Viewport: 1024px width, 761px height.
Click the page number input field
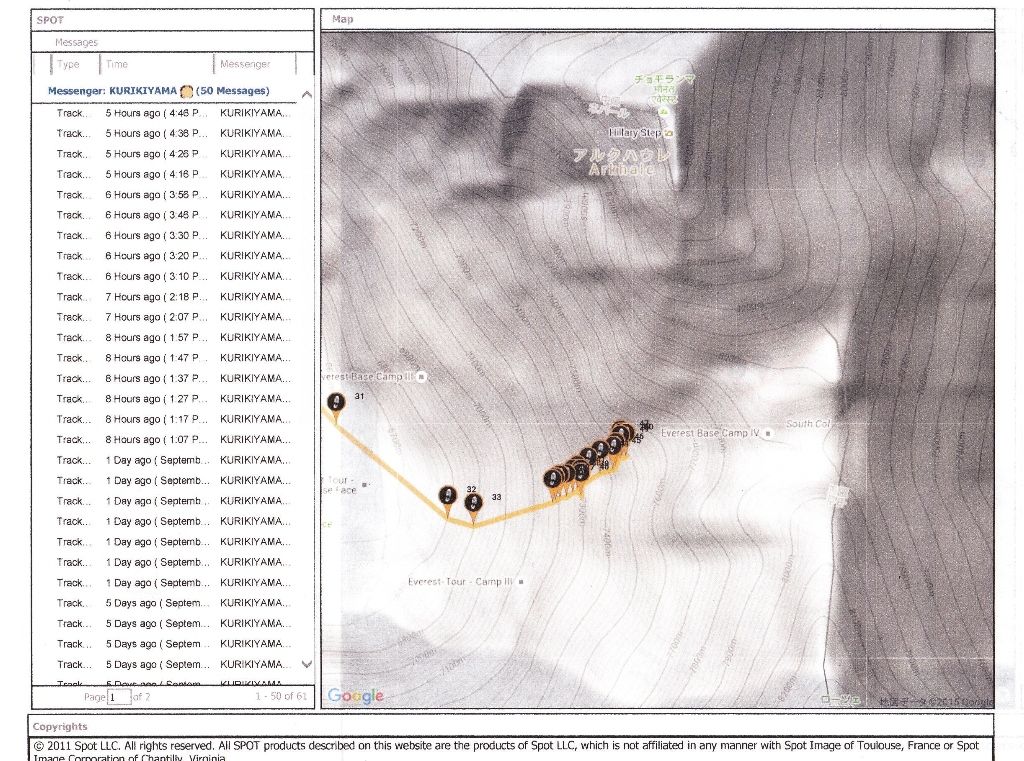(x=119, y=697)
